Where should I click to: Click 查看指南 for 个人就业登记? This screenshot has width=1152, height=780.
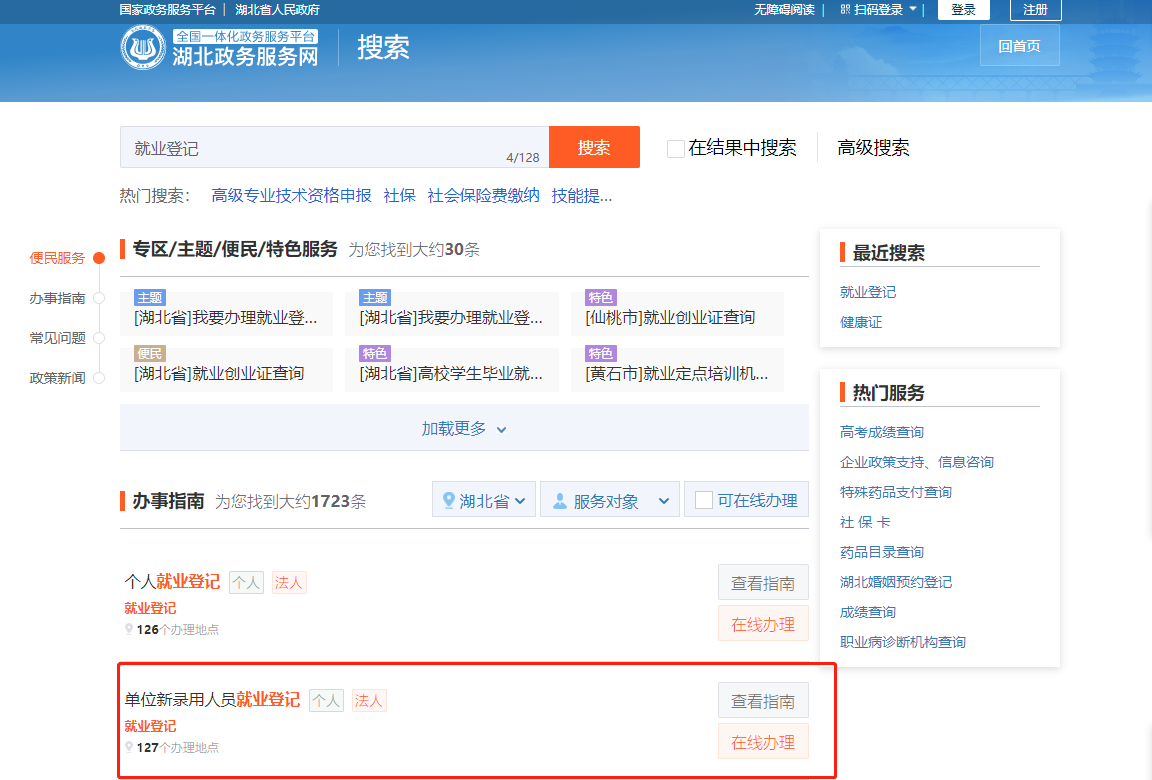click(762, 583)
